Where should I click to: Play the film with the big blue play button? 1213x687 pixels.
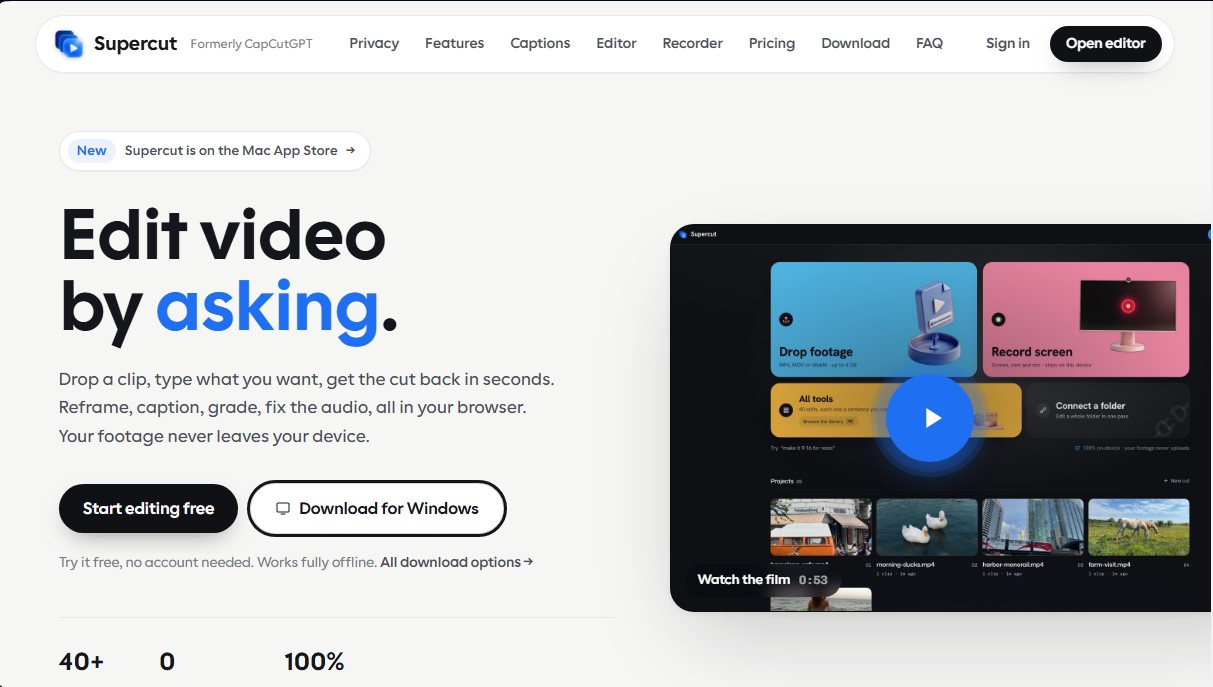pyautogui.click(x=930, y=418)
